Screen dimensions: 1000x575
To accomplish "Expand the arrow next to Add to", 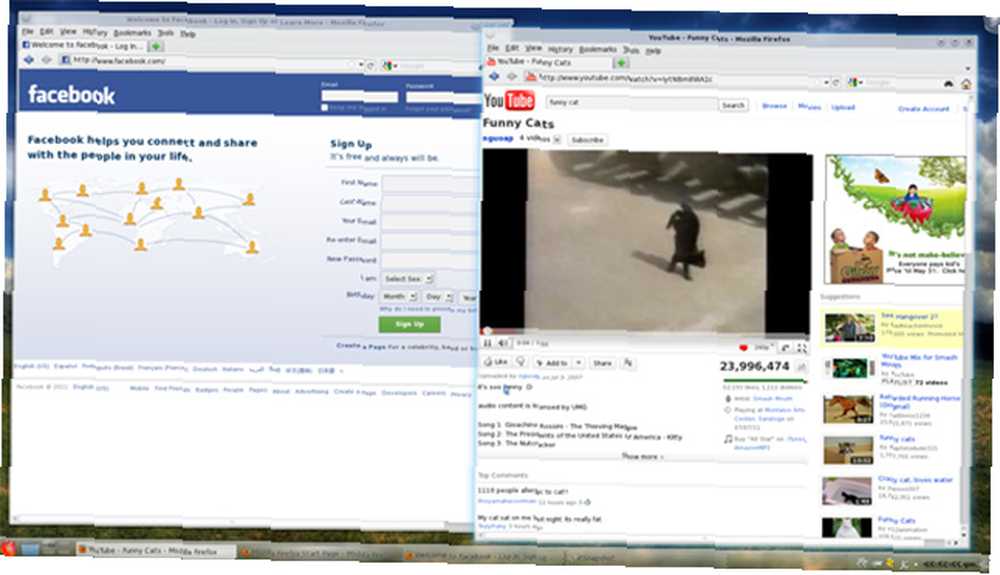I will coord(578,363).
